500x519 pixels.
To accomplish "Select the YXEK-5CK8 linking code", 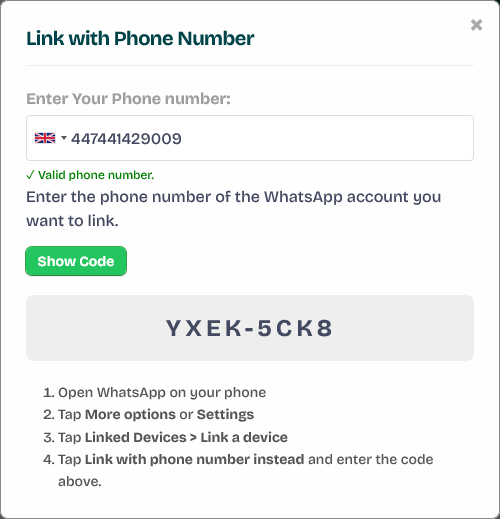I will coord(250,328).
